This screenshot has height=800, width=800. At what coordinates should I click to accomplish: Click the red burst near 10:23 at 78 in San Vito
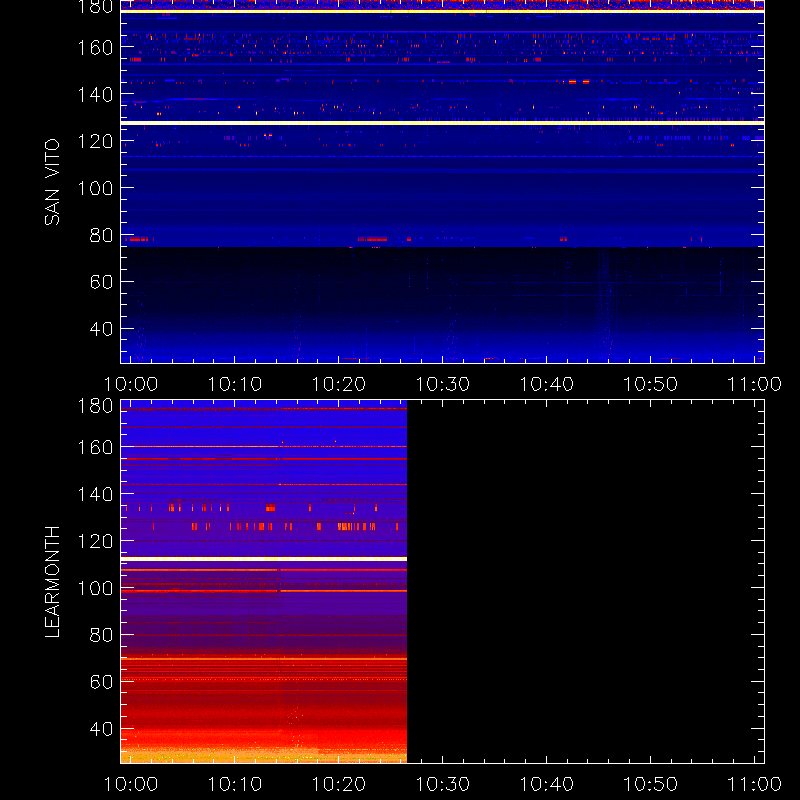372,239
